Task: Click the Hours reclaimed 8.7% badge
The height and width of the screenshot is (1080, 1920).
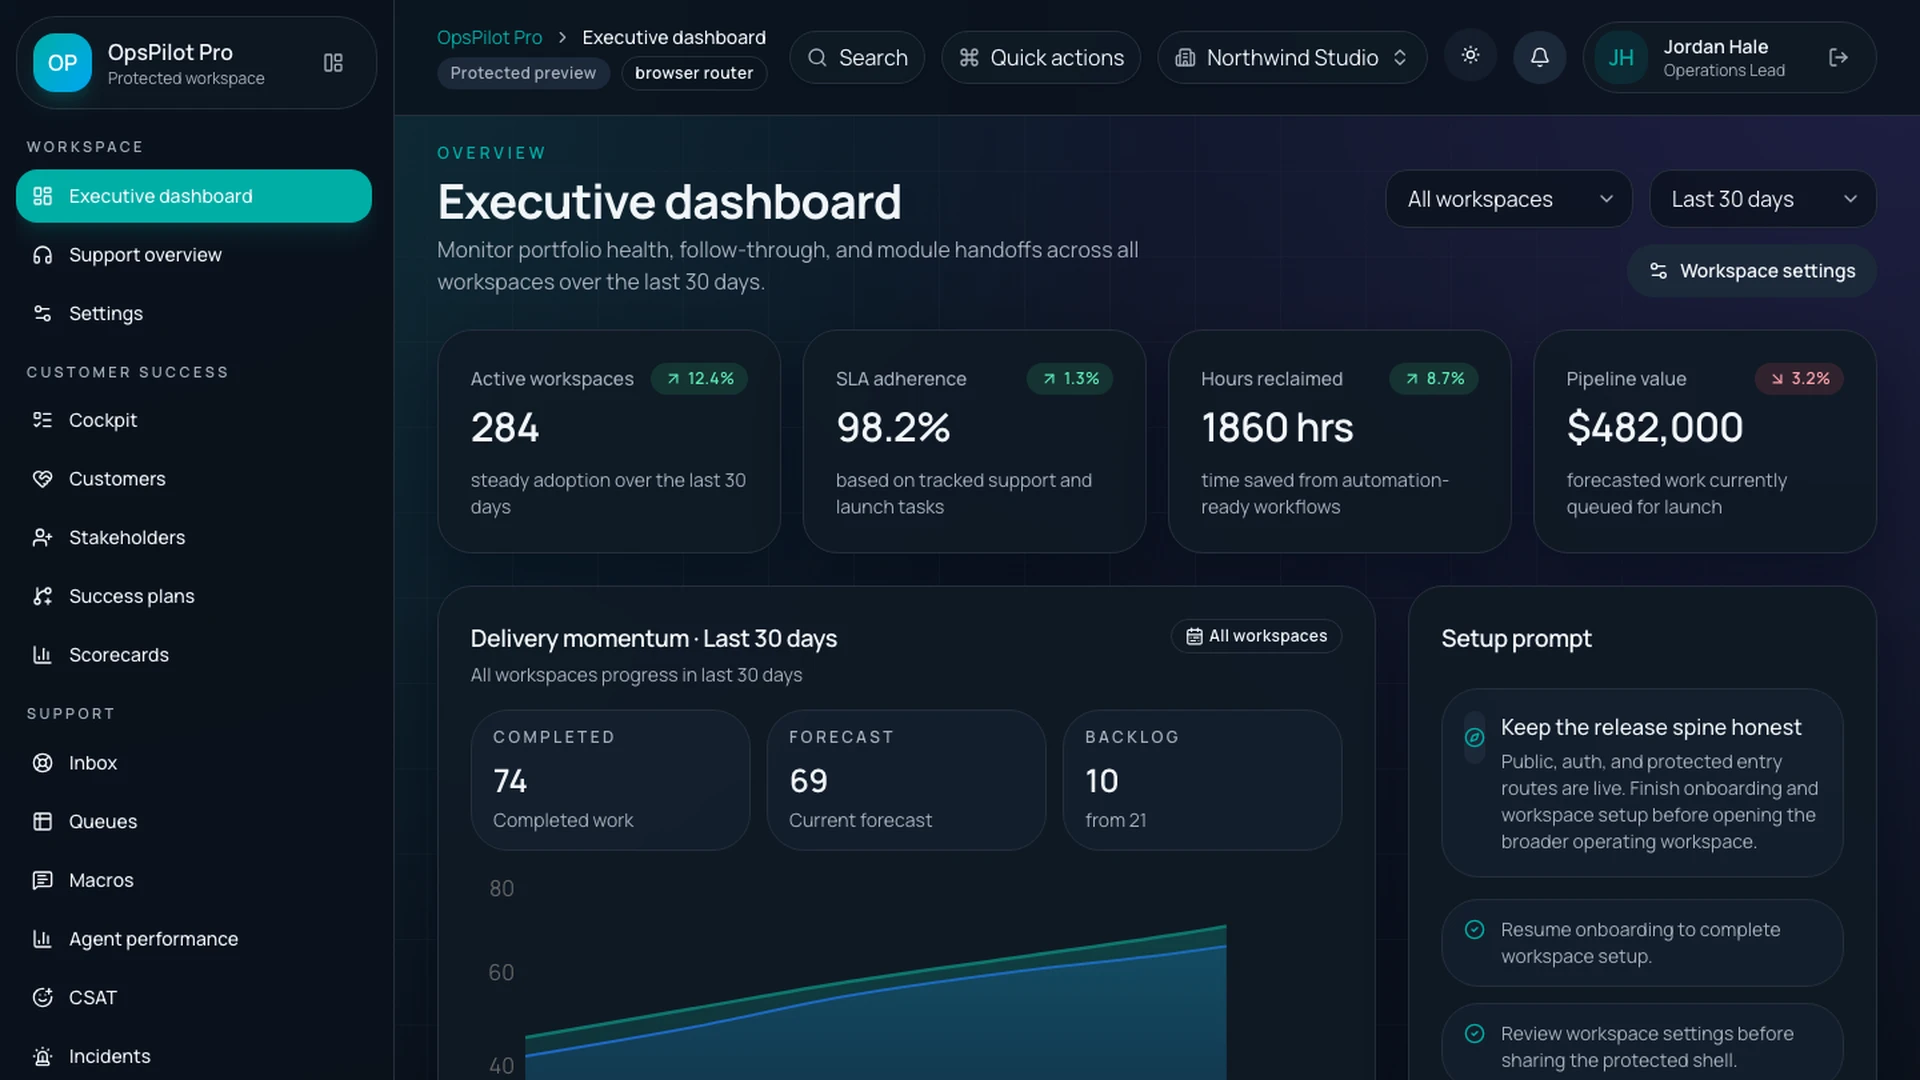Action: pyautogui.click(x=1434, y=379)
